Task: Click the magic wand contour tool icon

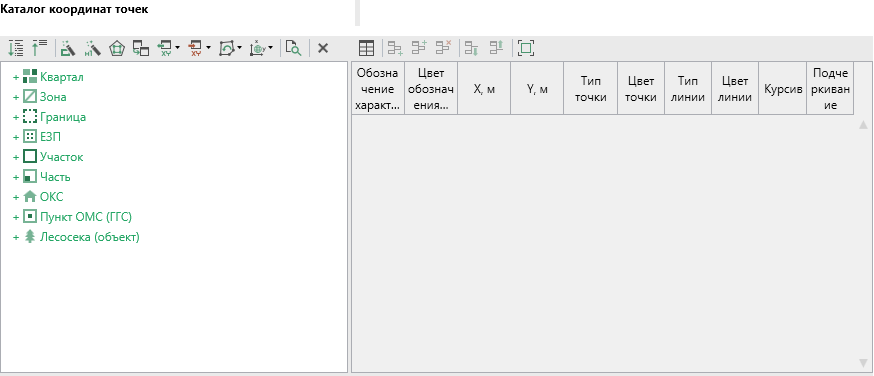Action: (68, 48)
